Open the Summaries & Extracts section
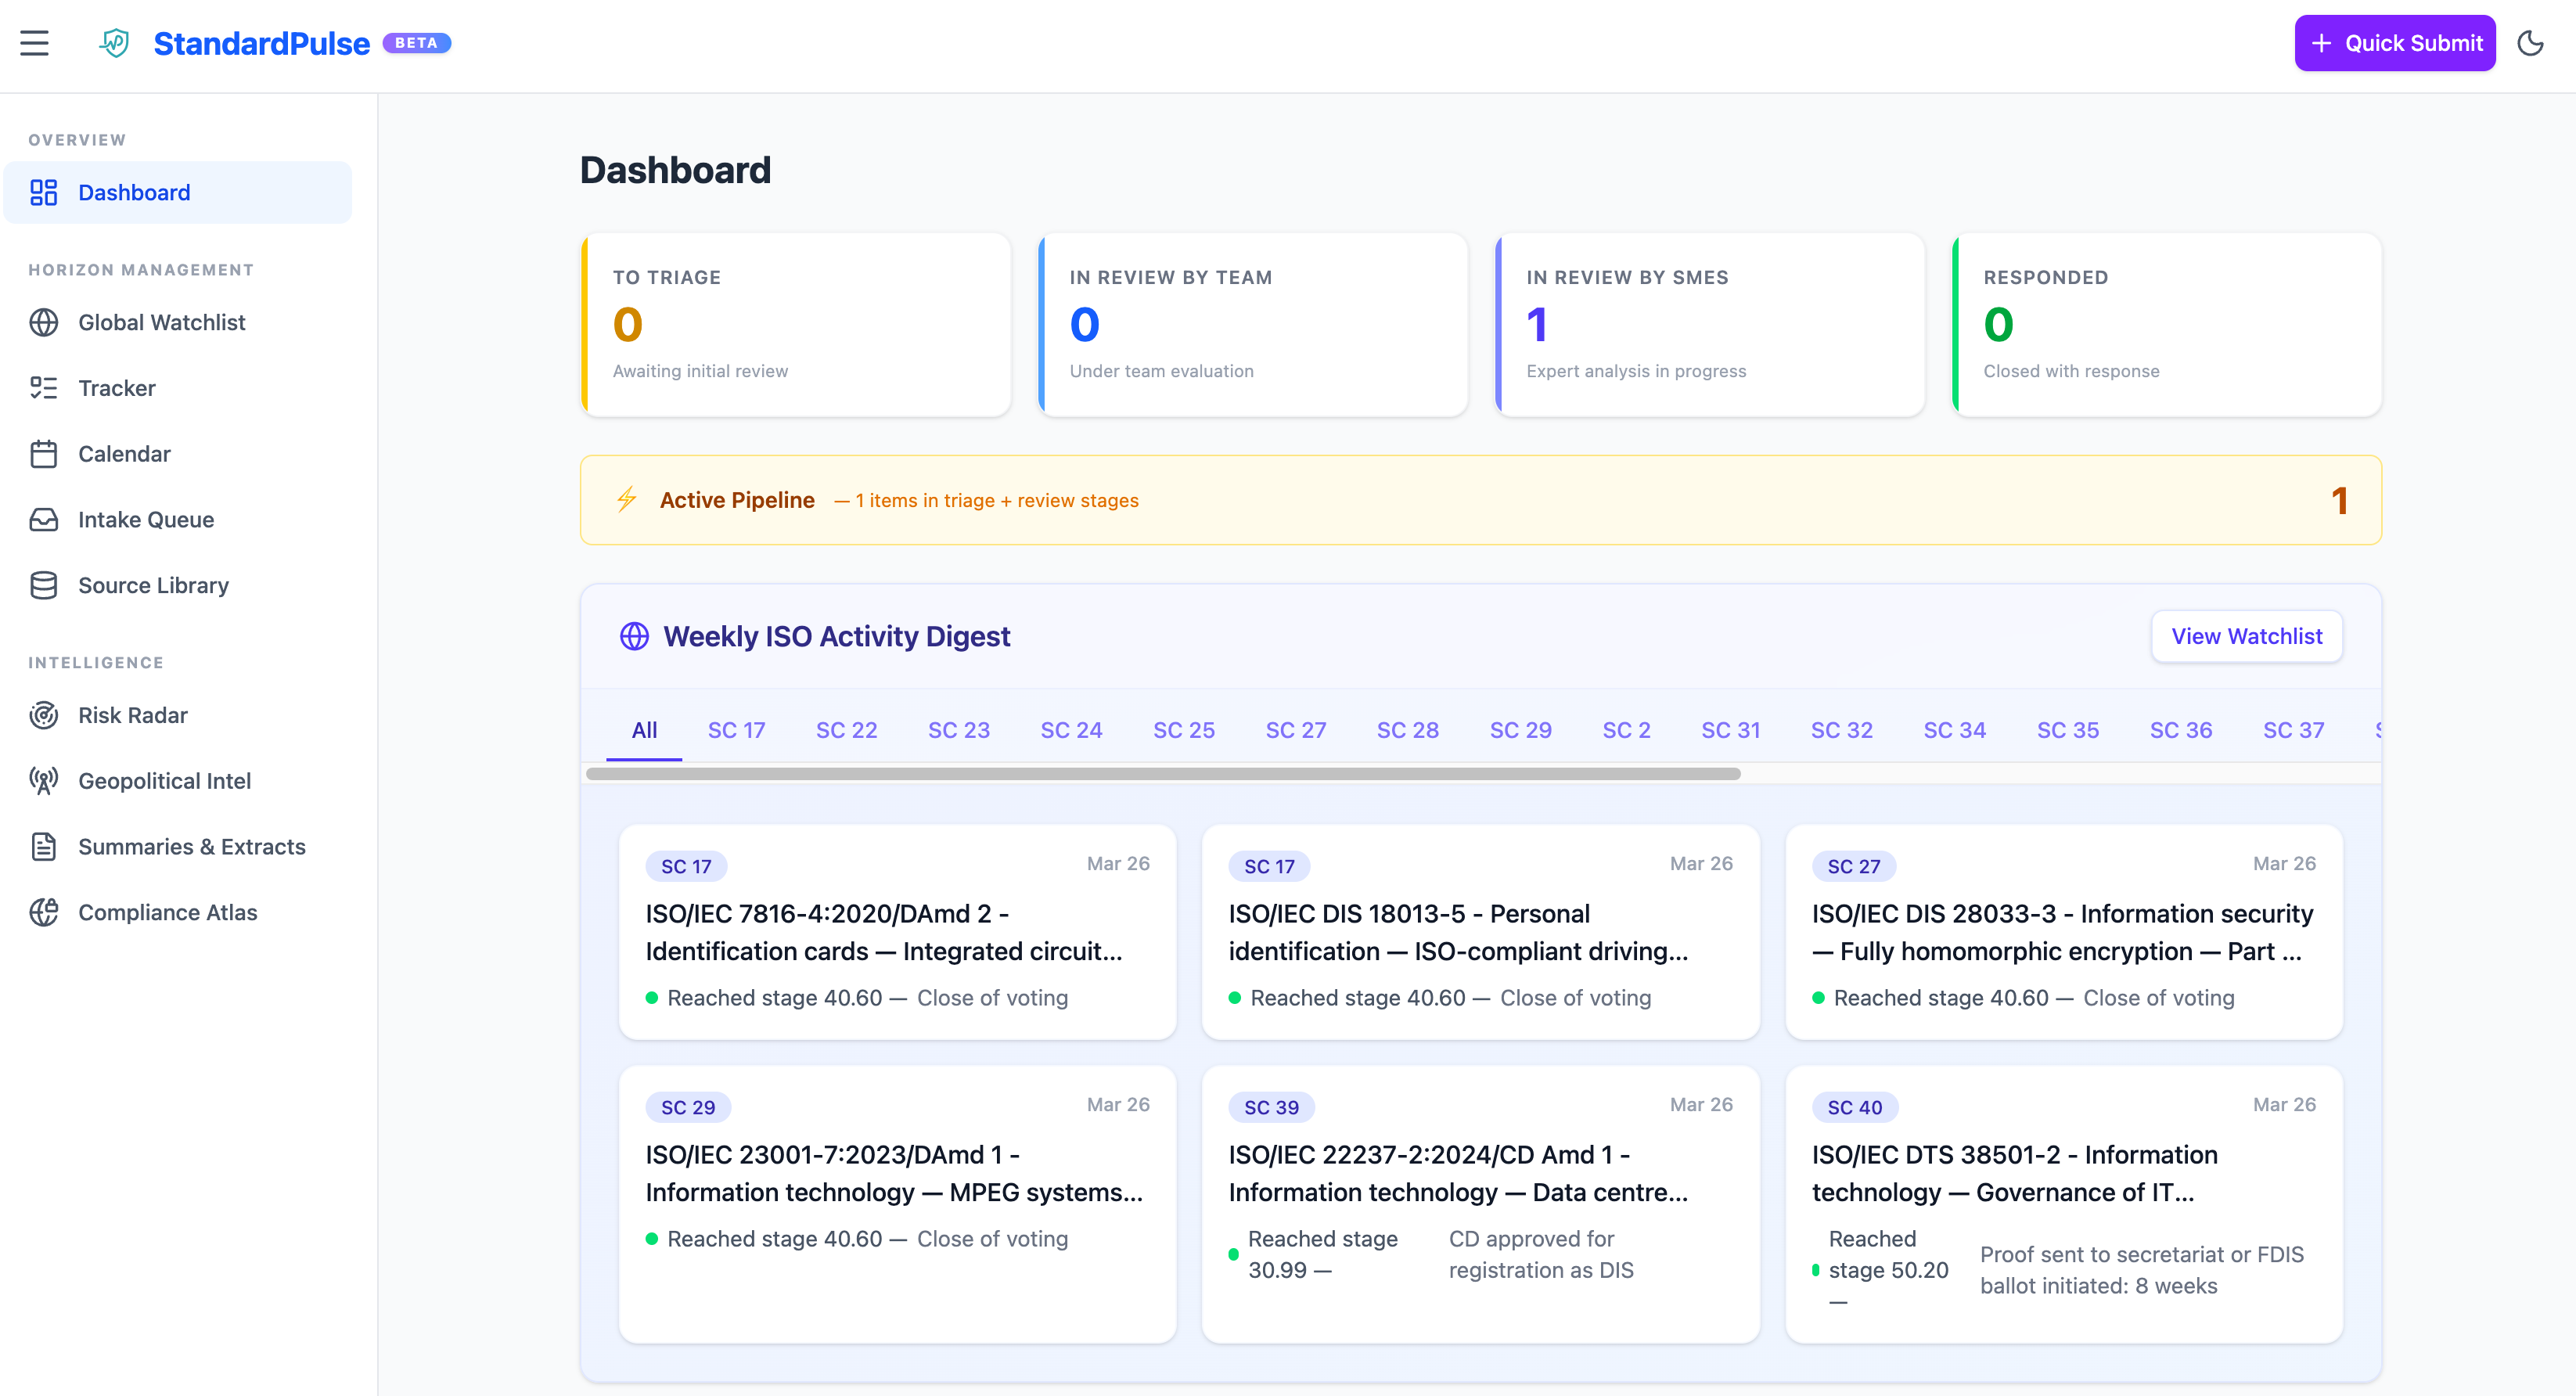 coord(192,846)
